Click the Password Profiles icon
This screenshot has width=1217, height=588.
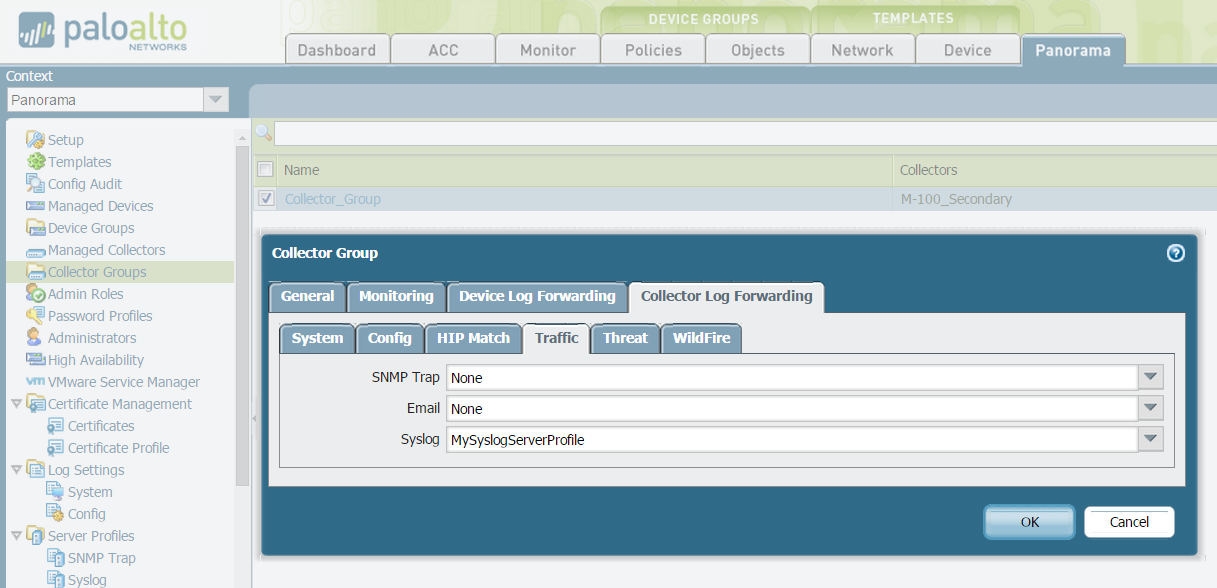click(x=36, y=316)
